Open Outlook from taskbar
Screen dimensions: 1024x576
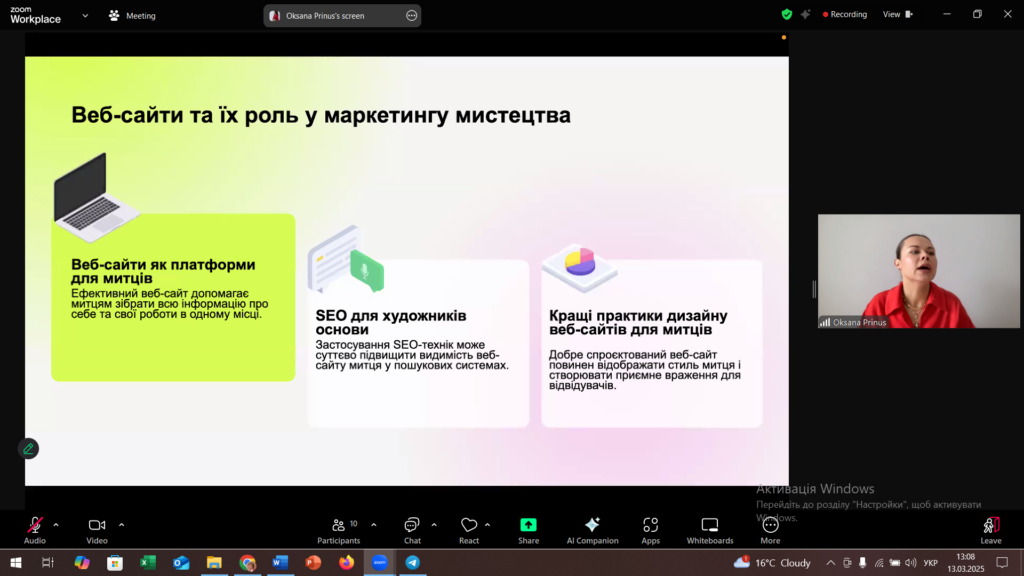click(181, 562)
